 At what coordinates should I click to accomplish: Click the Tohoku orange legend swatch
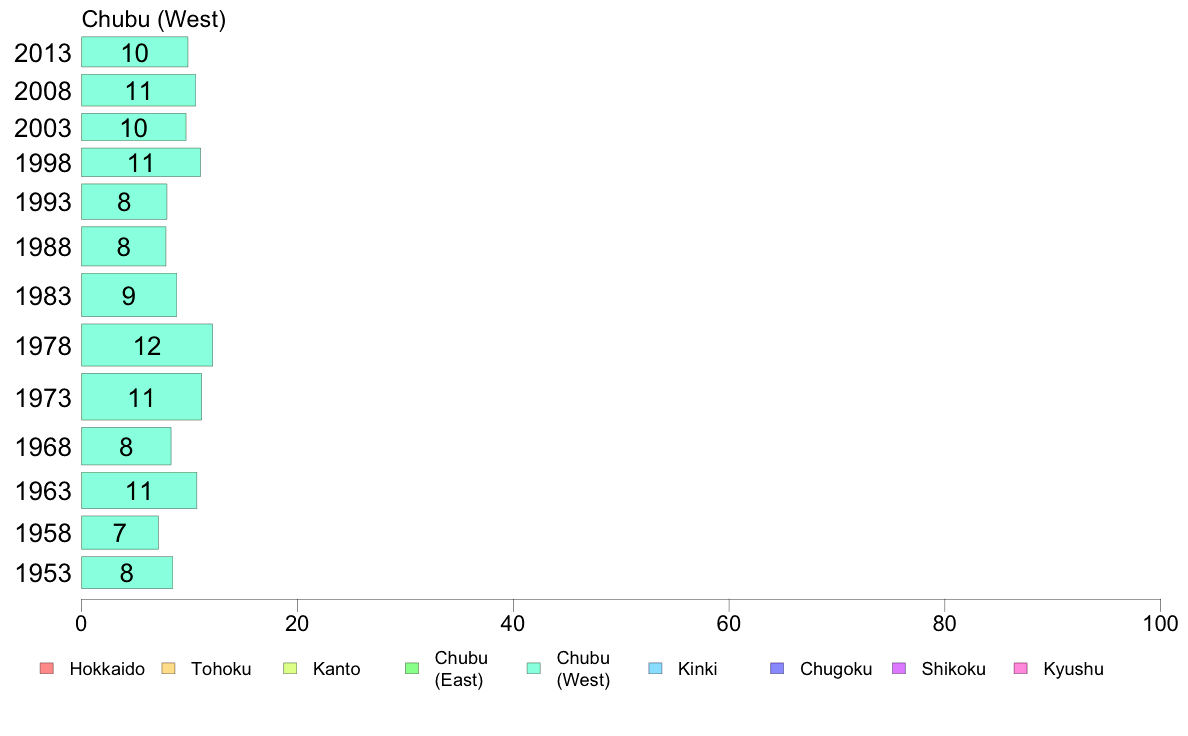[168, 669]
